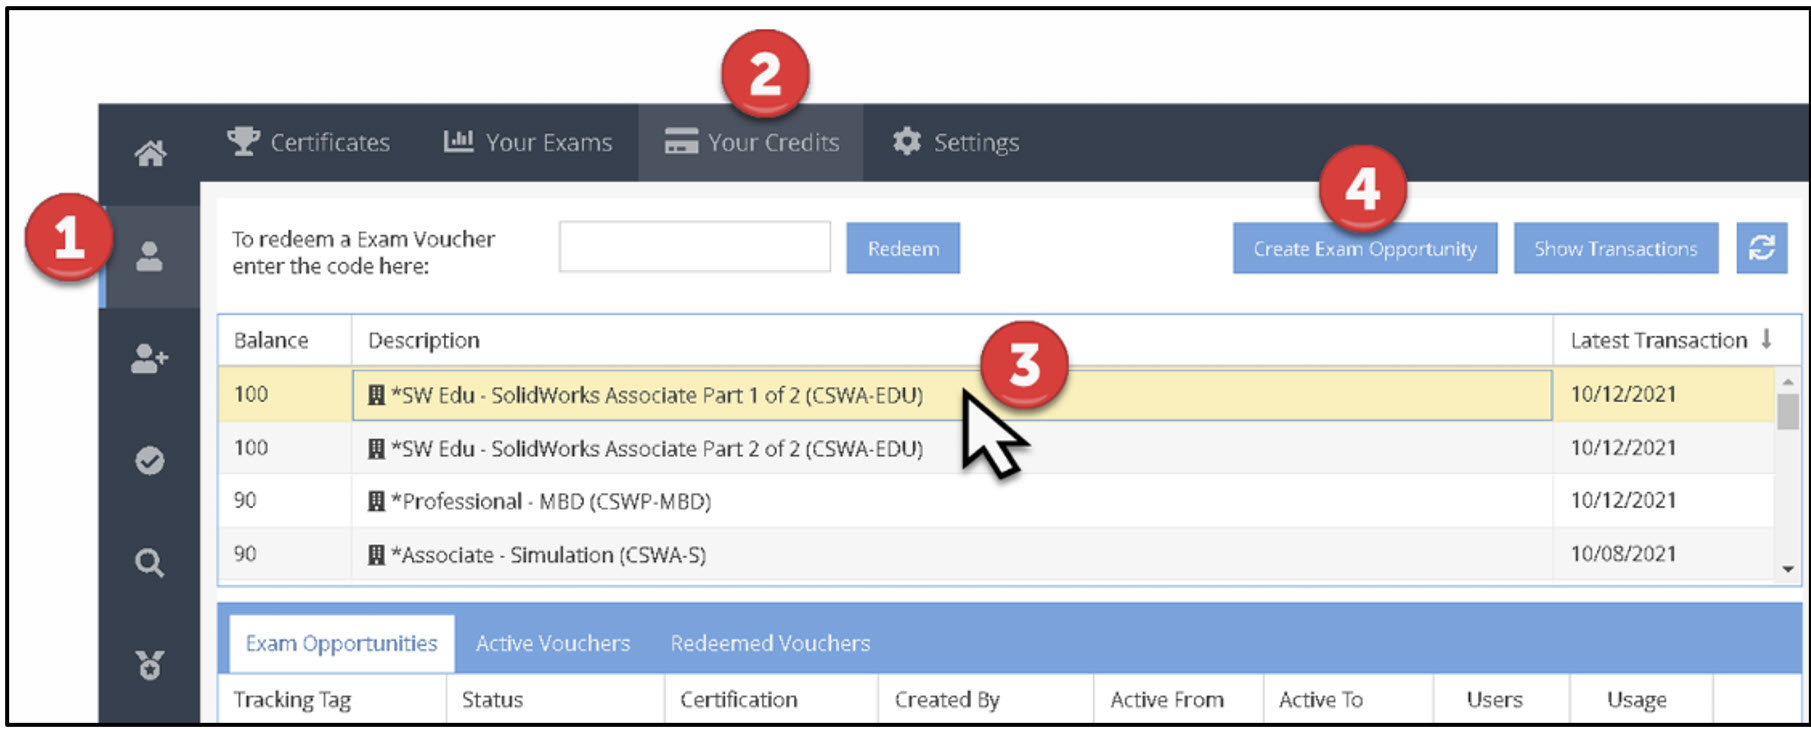This screenshot has height=729, width=1811.
Task: Go to the home icon in sidebar
Action: [150, 153]
